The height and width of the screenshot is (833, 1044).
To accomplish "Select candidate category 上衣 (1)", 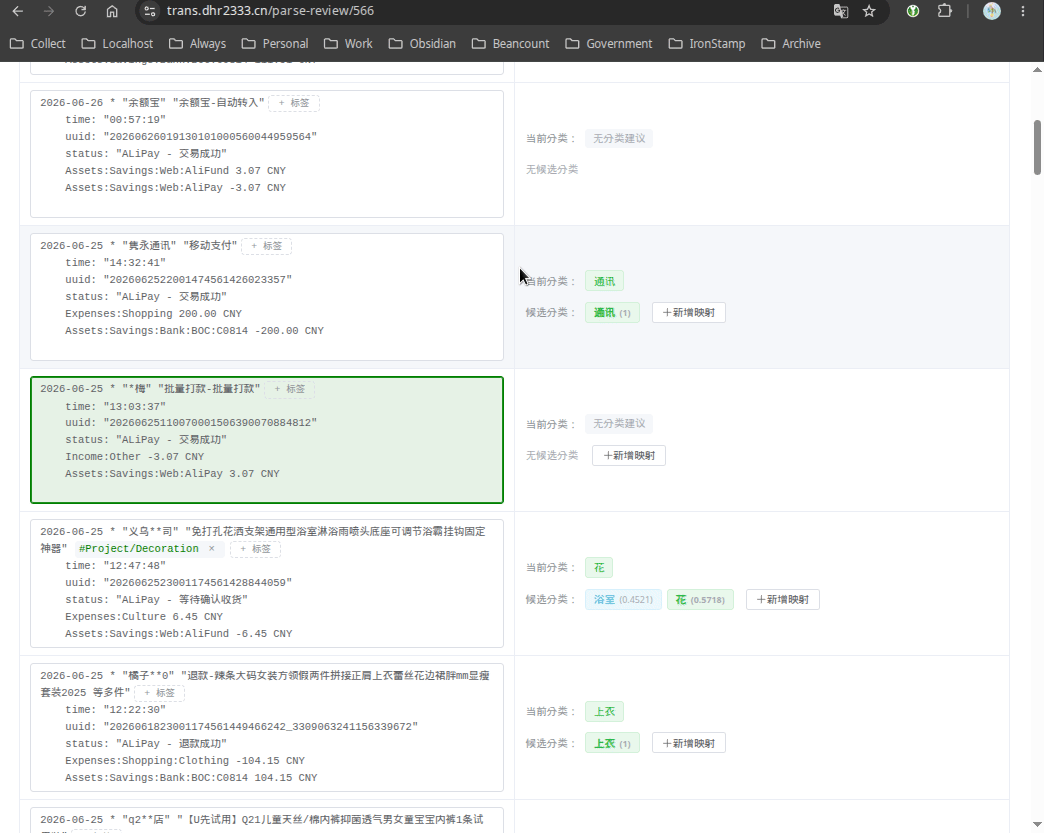I will (x=613, y=743).
